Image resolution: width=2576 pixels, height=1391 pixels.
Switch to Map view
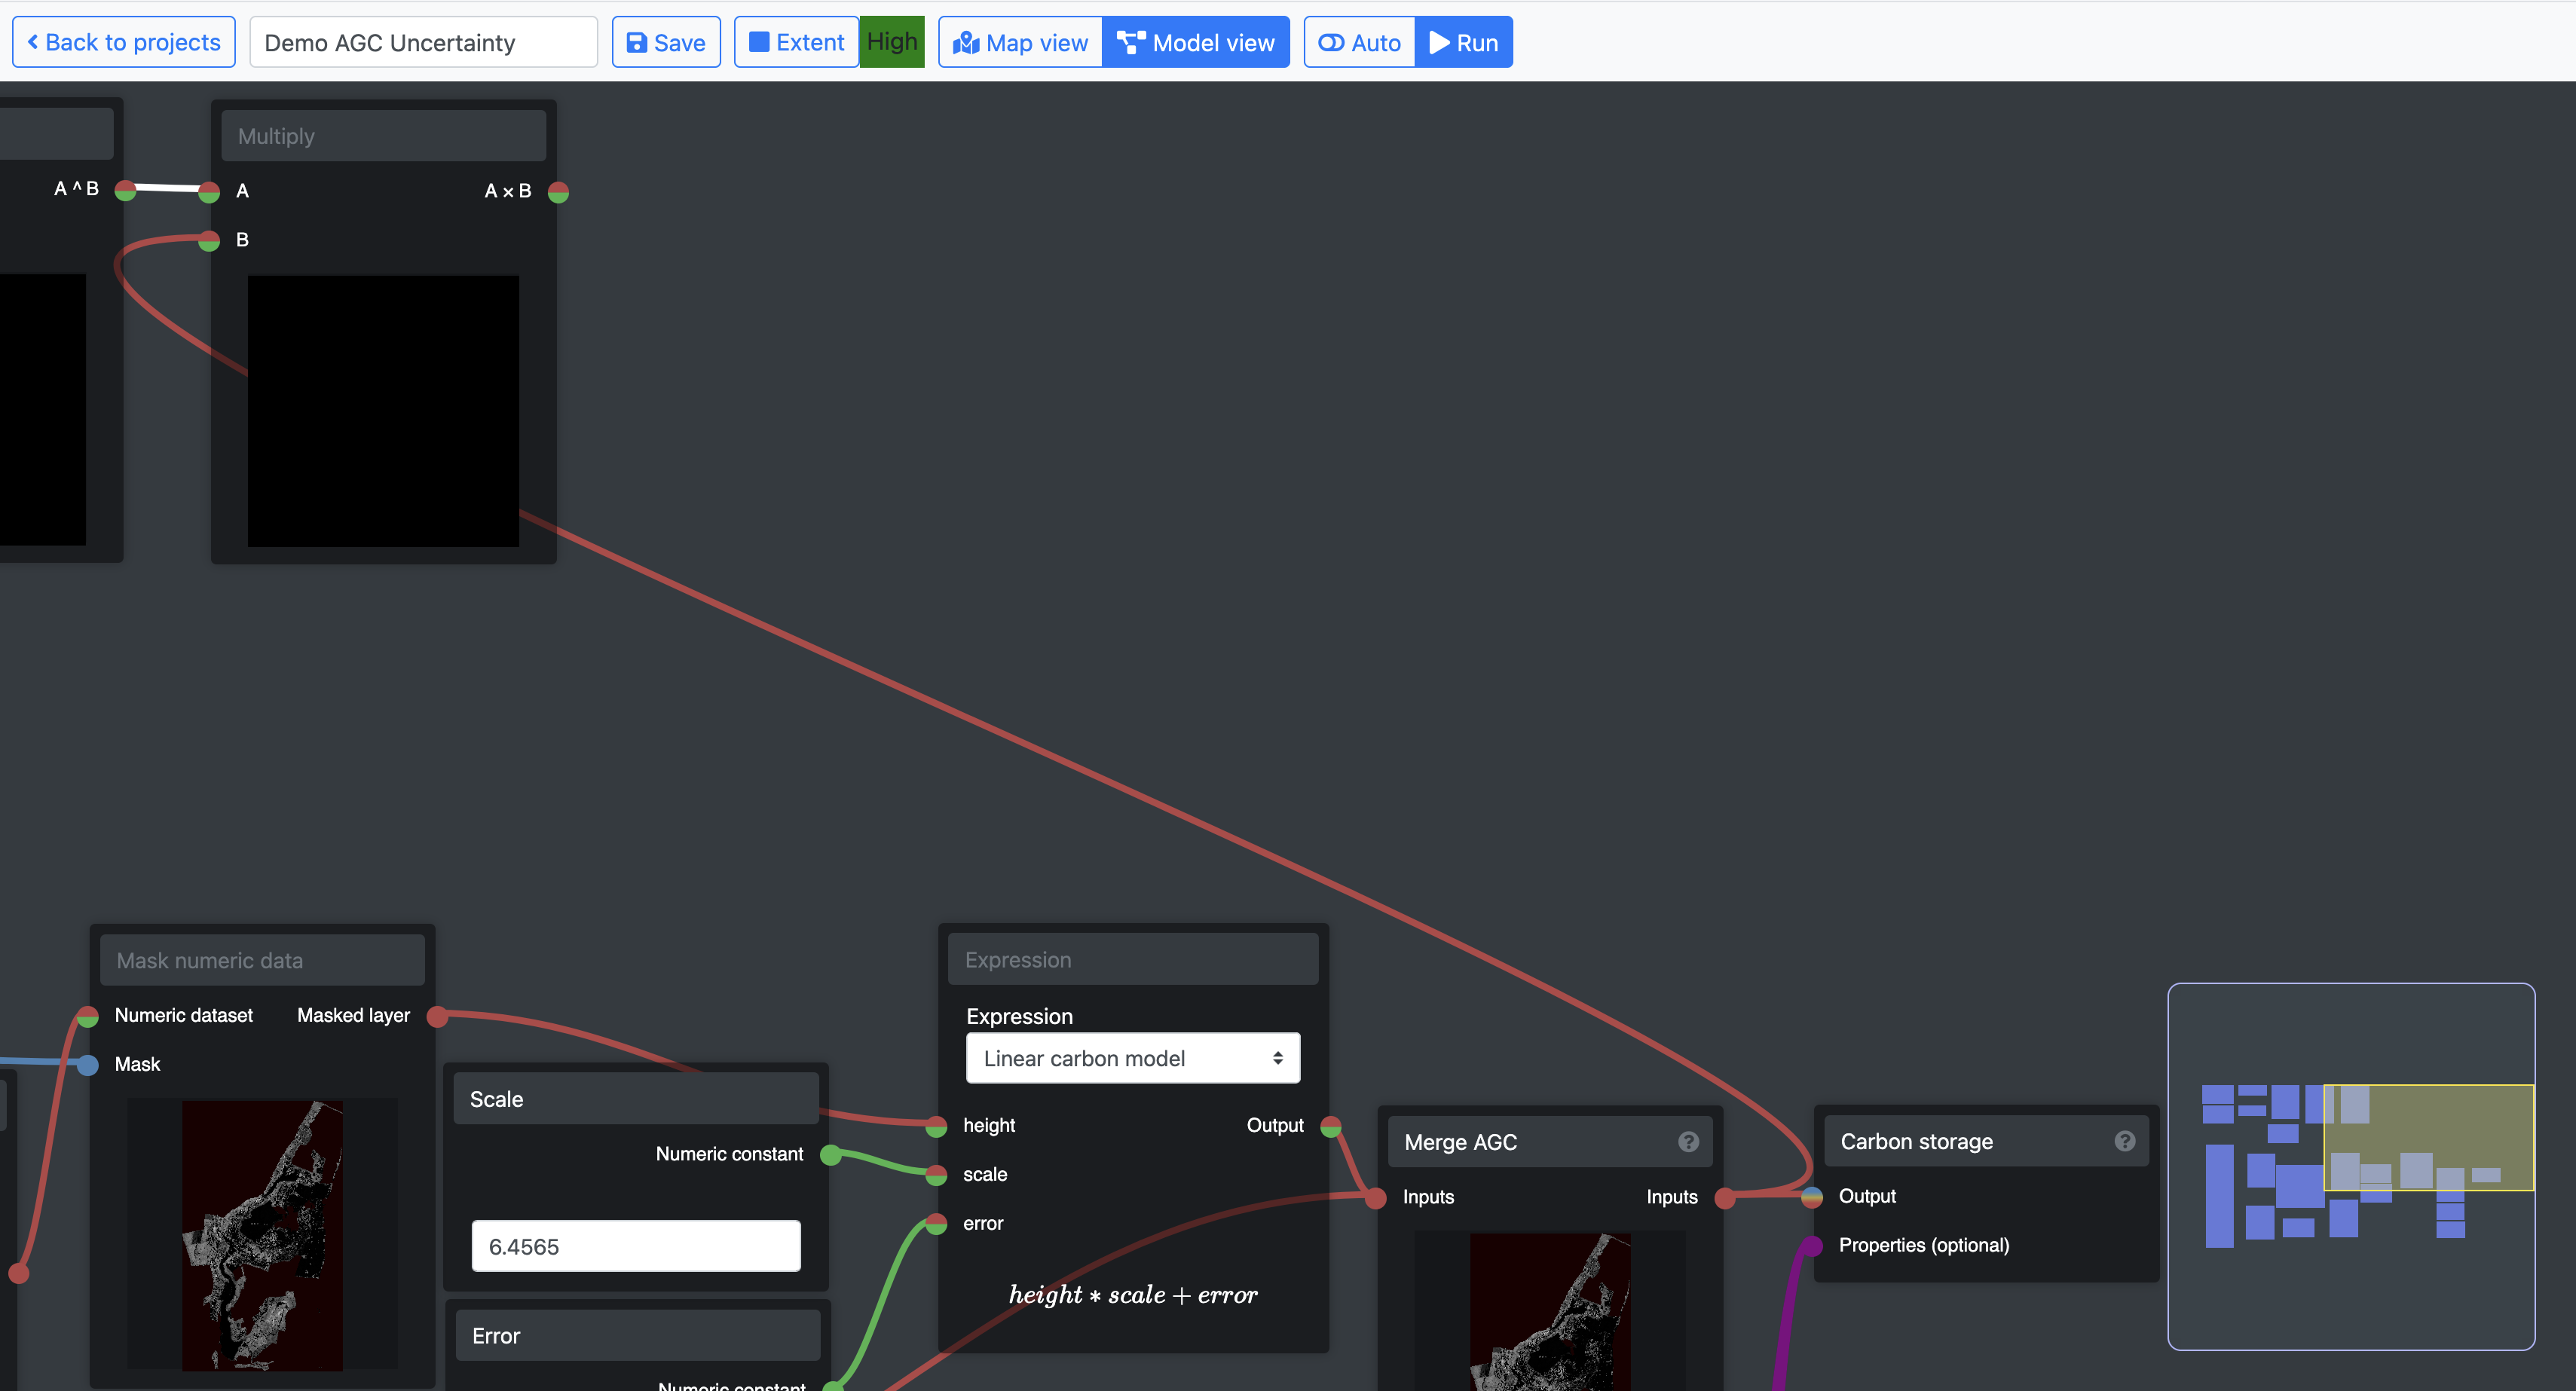point(1020,43)
